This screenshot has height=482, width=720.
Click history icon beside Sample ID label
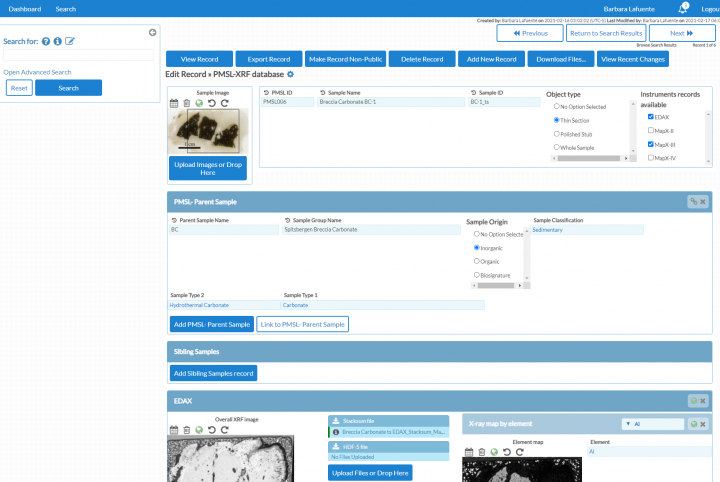click(x=473, y=93)
